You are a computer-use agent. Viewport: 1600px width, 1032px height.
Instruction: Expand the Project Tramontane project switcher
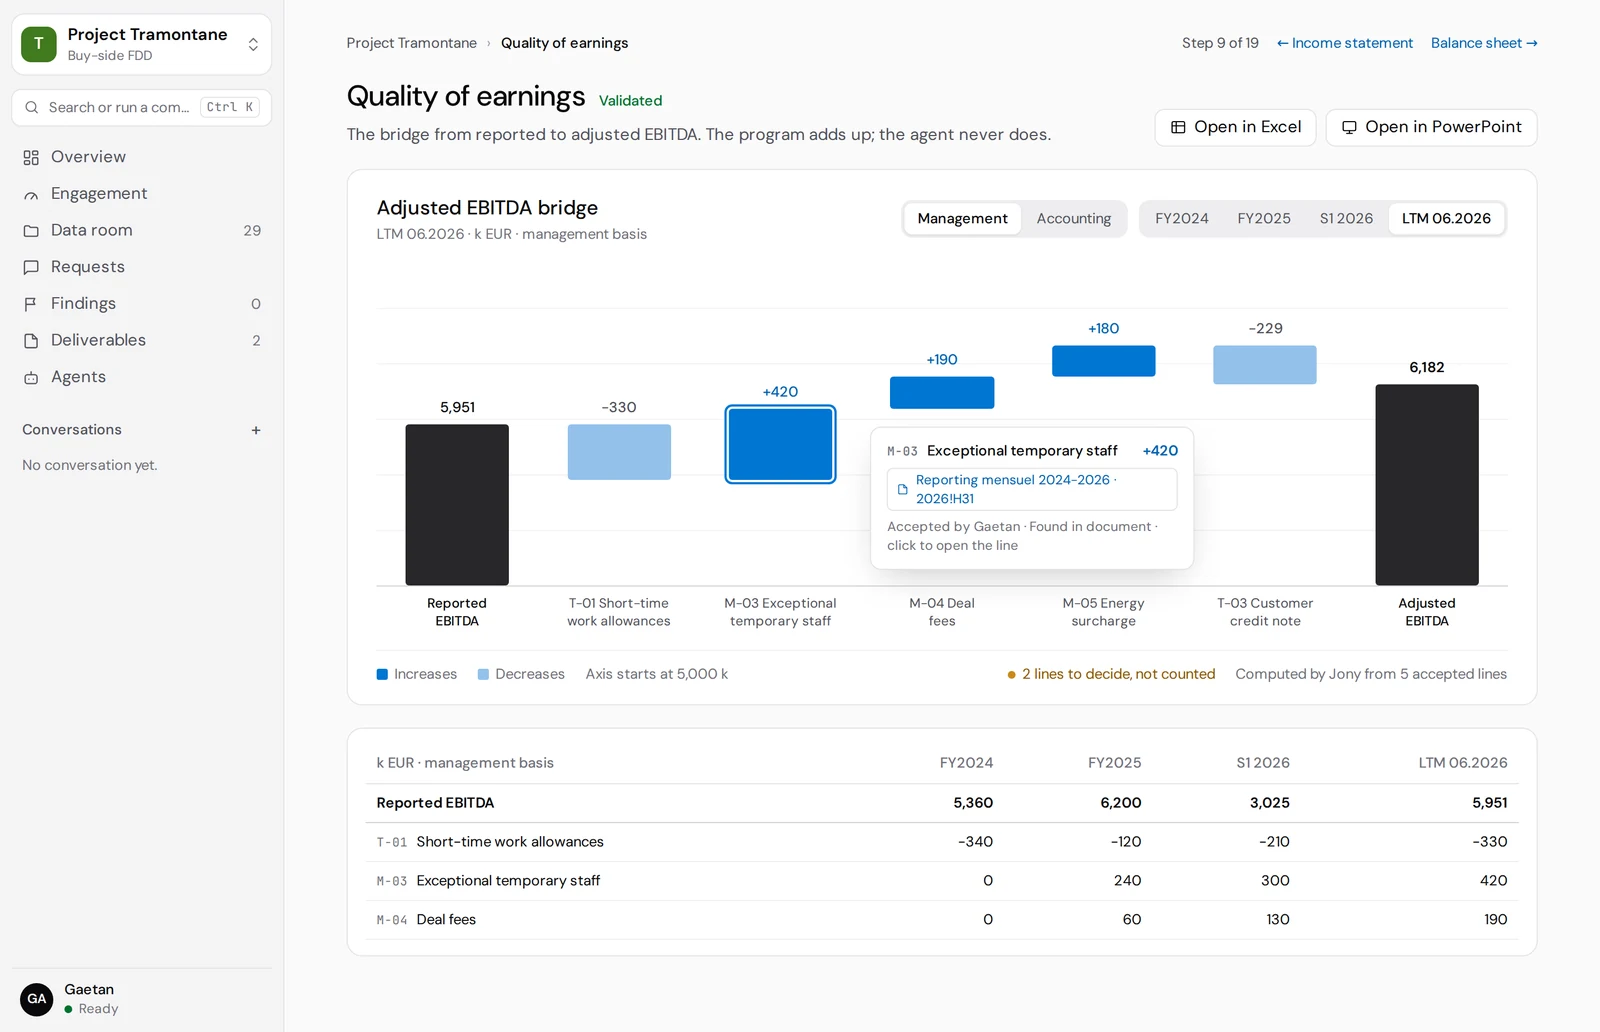click(253, 44)
